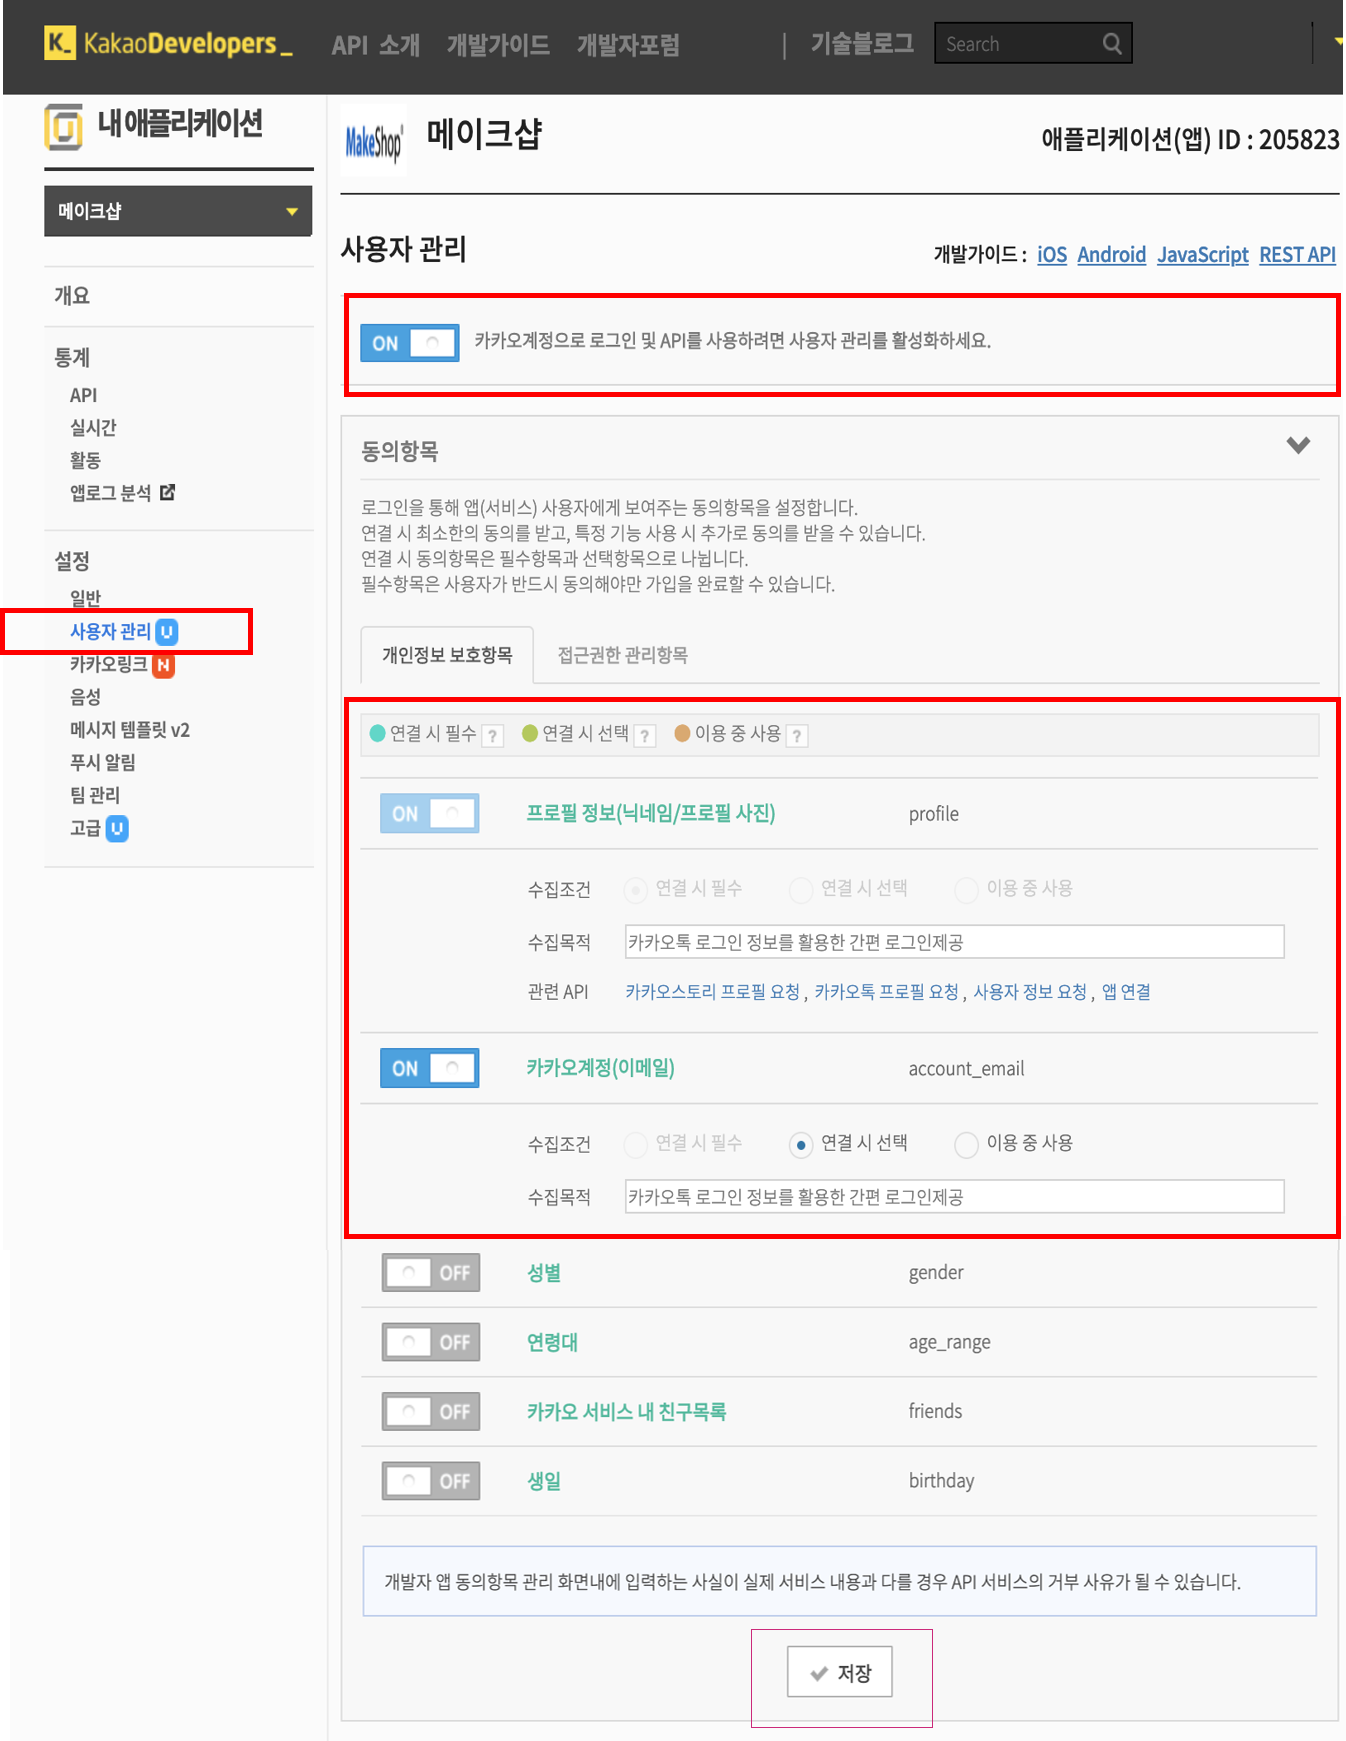This screenshot has height=1741, width=1346.
Task: Click the search magnifier icon
Action: coord(1112,44)
